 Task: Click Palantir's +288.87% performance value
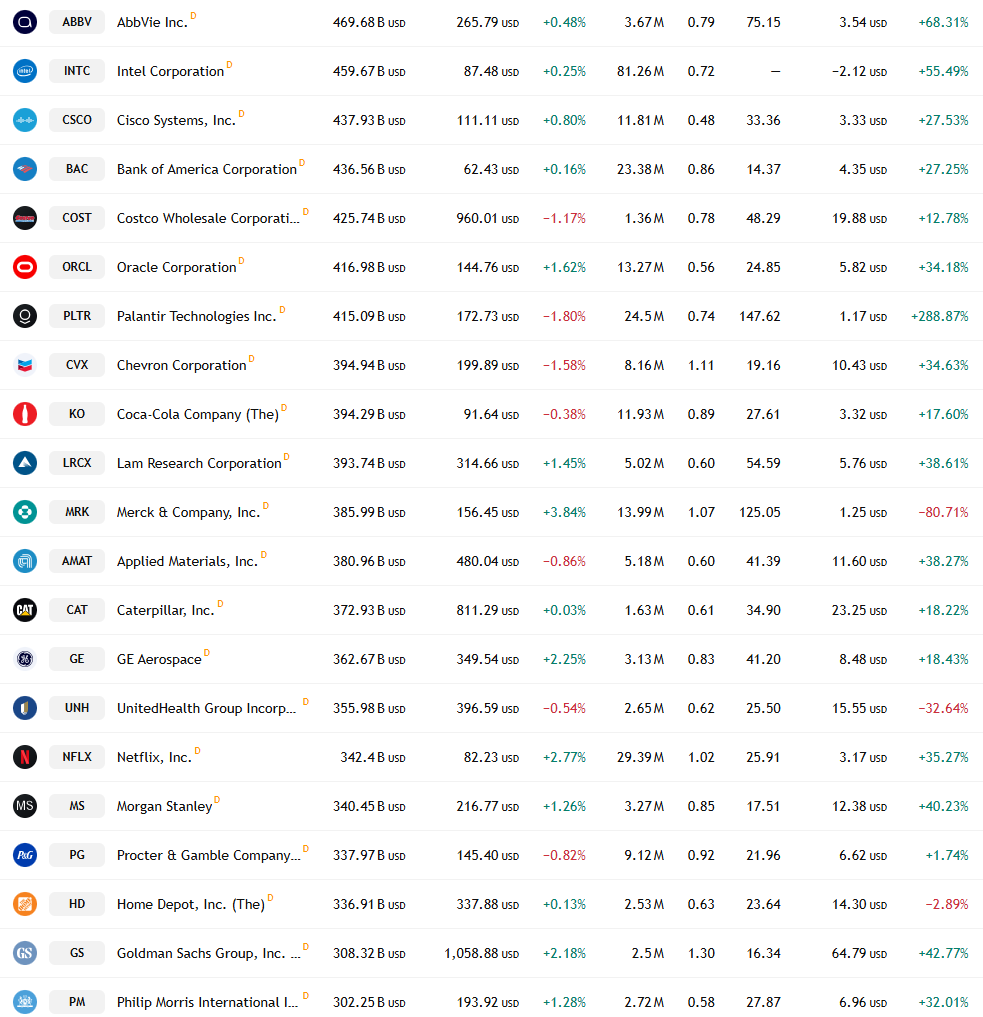pos(940,317)
